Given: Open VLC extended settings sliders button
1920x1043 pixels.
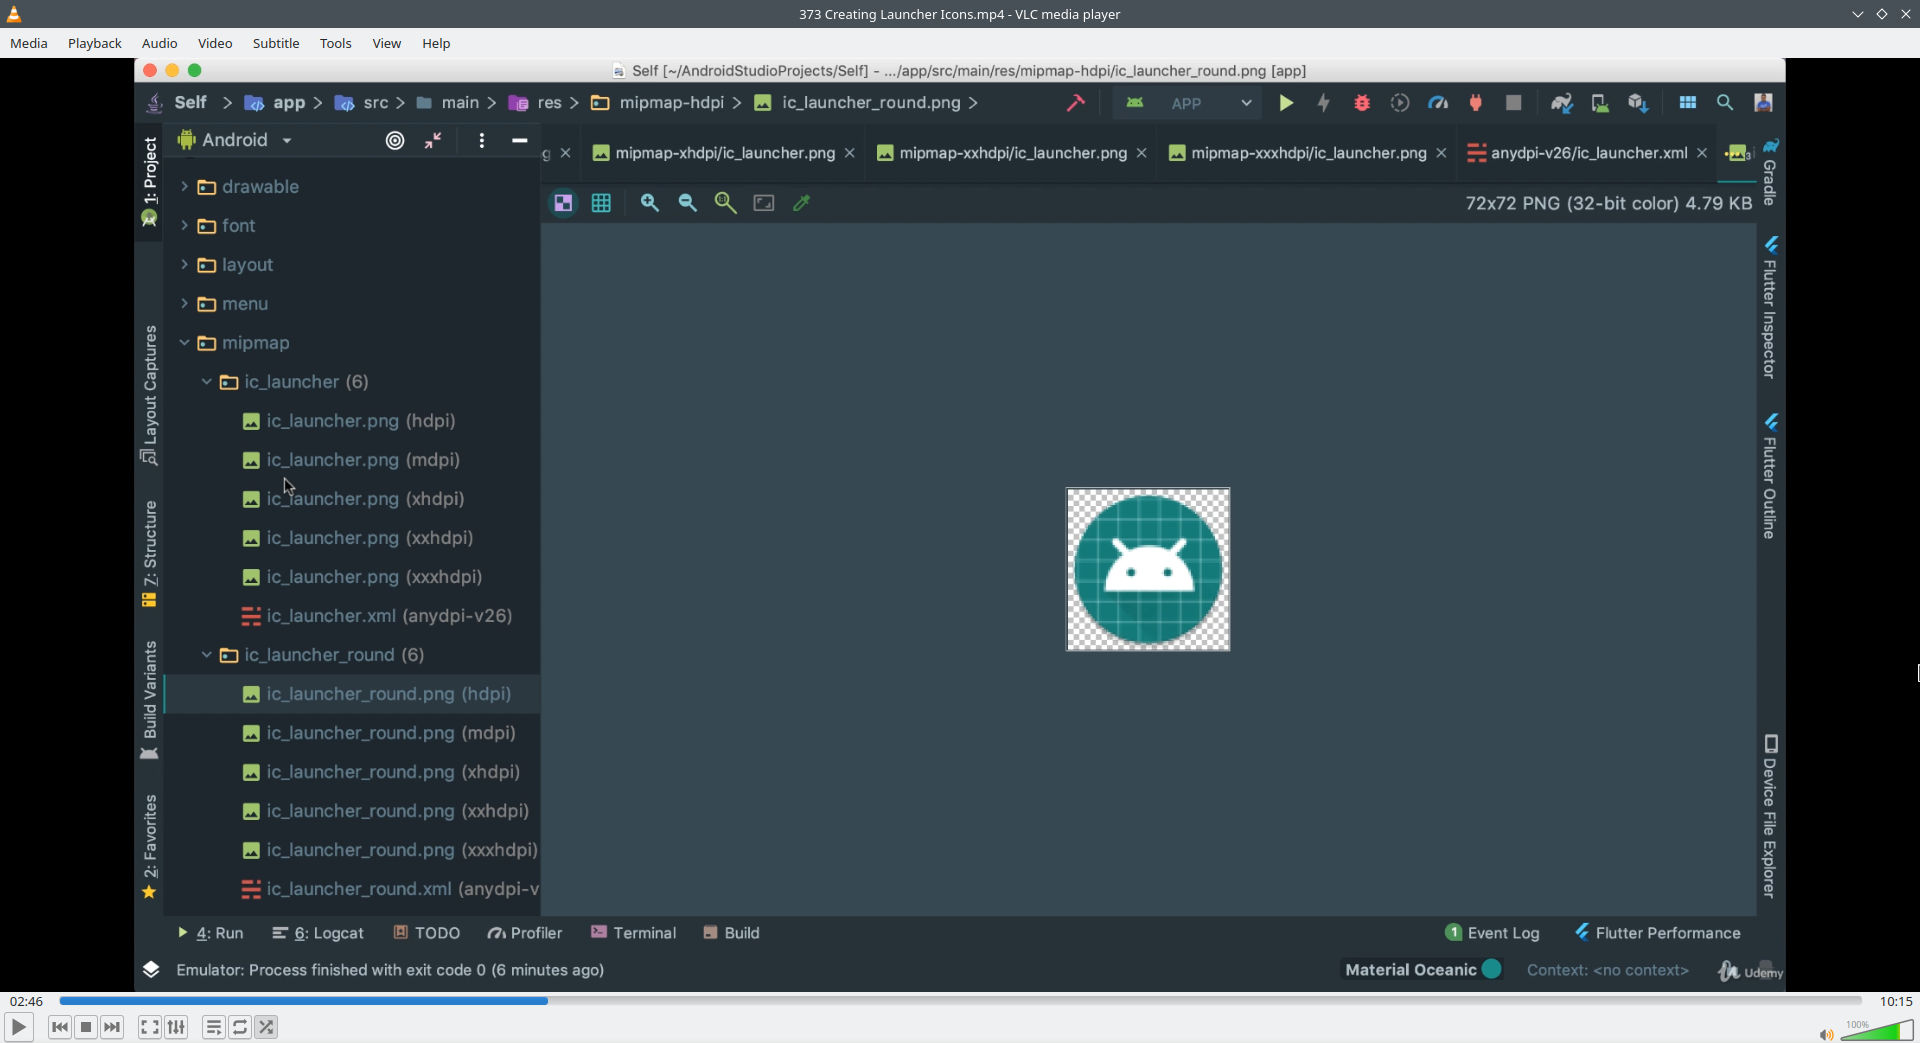Looking at the screenshot, I should pyautogui.click(x=176, y=1027).
